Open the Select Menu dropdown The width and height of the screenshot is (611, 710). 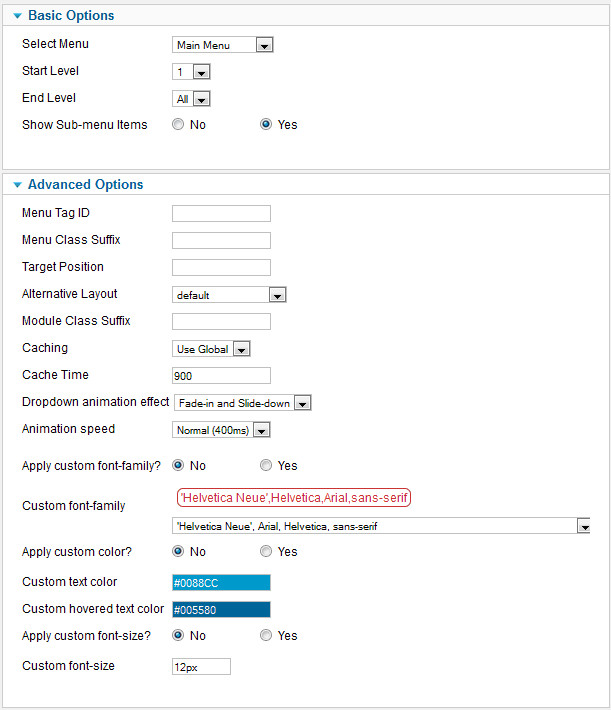tap(222, 45)
